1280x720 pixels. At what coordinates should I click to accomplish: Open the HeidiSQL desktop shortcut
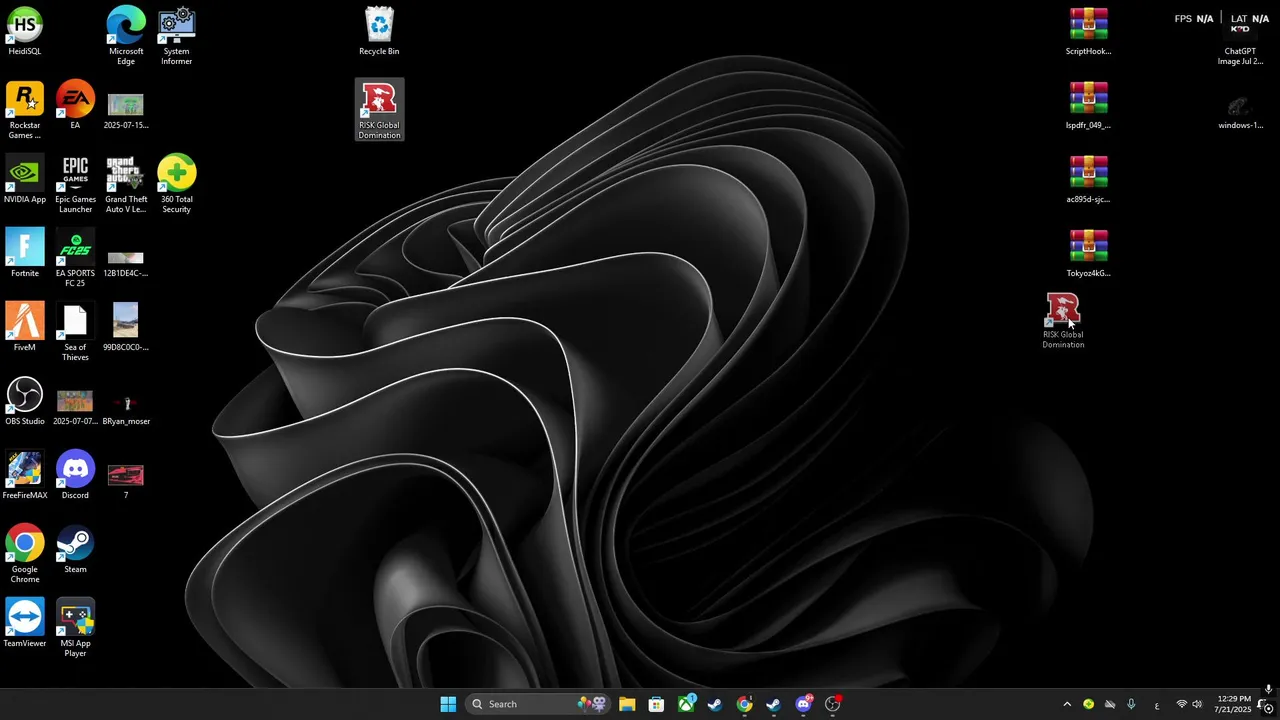[x=25, y=31]
